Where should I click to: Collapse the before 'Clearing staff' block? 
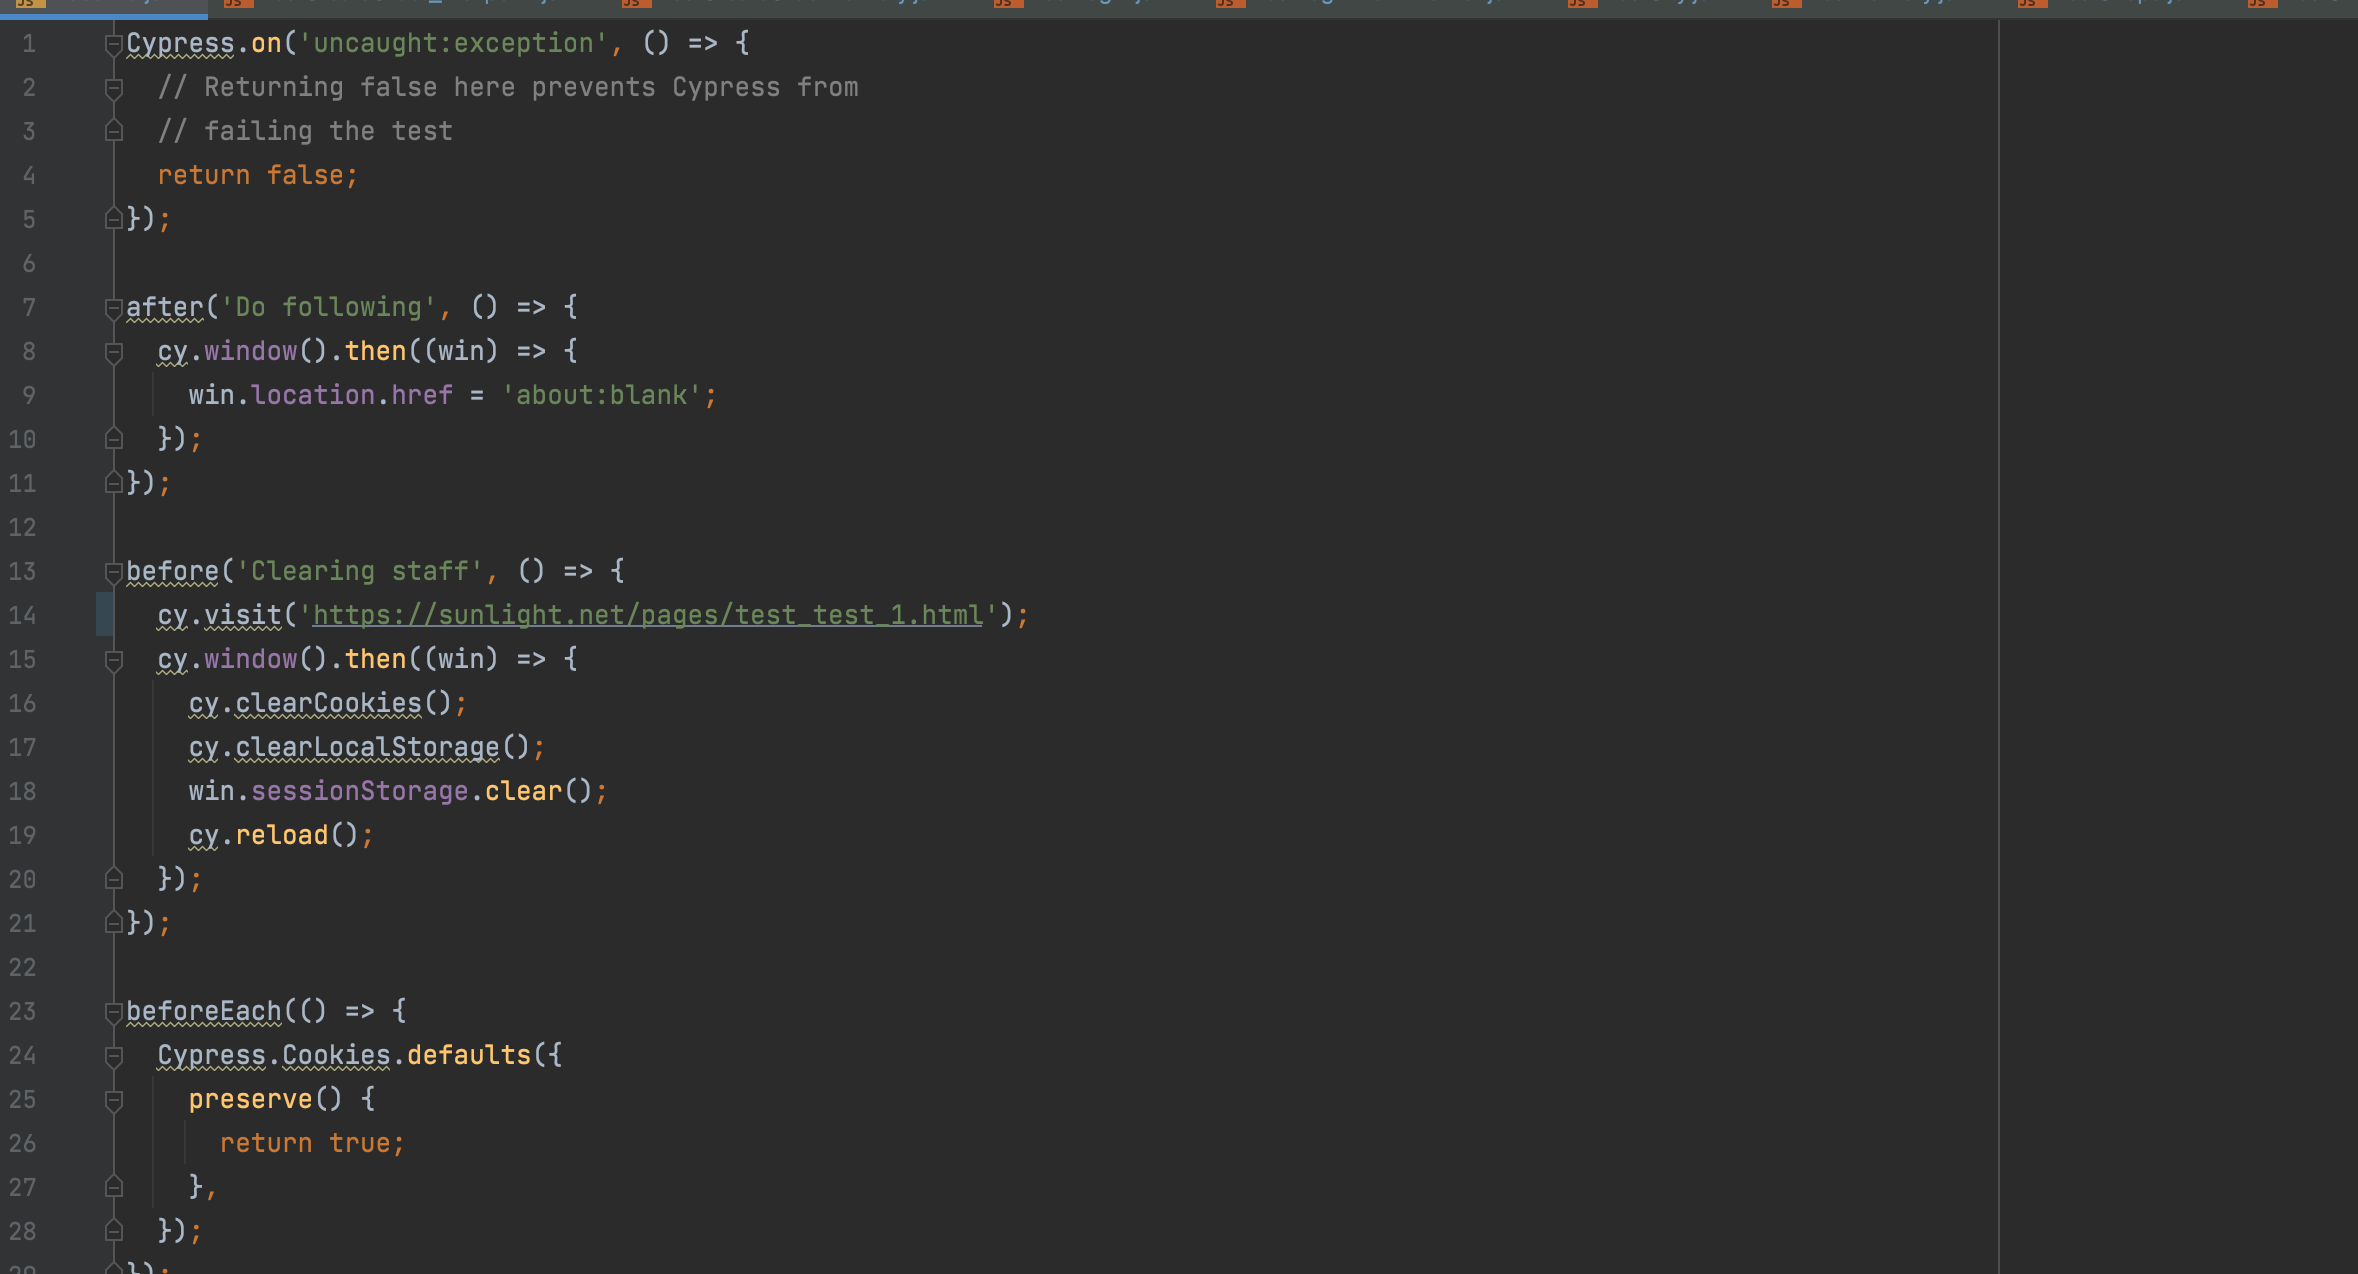point(113,570)
